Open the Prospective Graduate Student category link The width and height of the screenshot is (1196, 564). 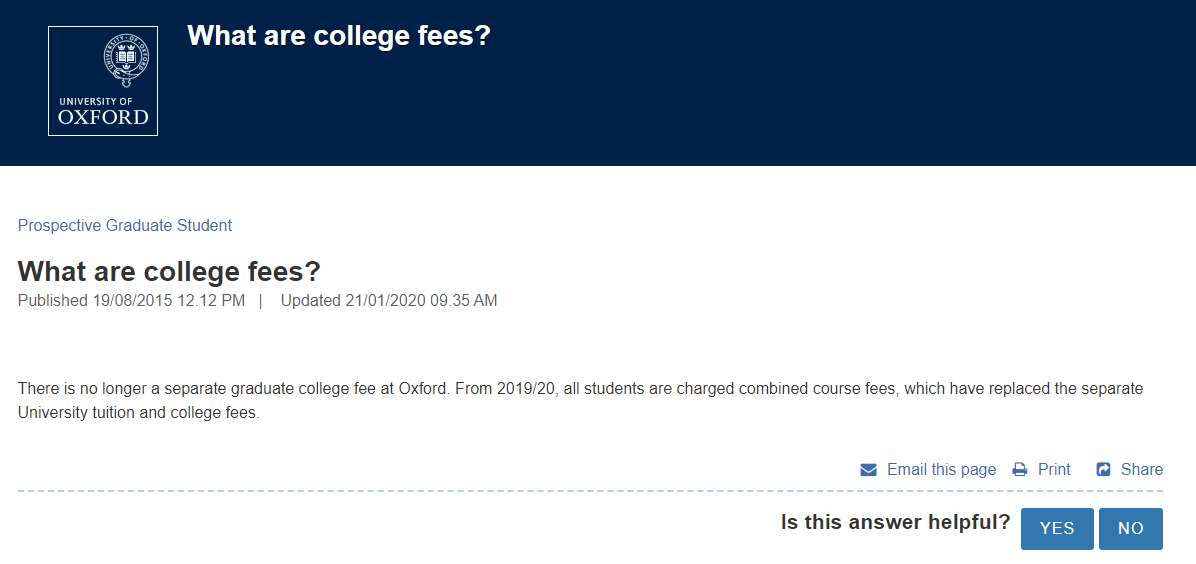click(x=125, y=225)
